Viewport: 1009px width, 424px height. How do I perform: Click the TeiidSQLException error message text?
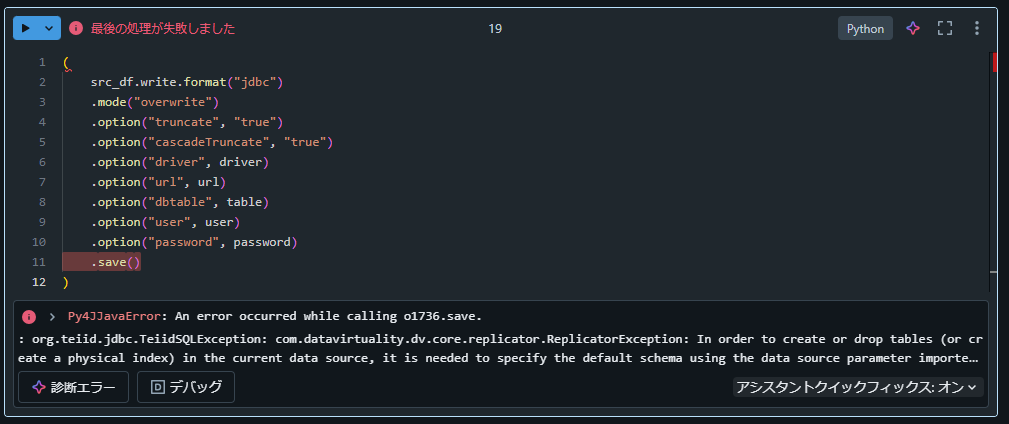click(x=501, y=348)
